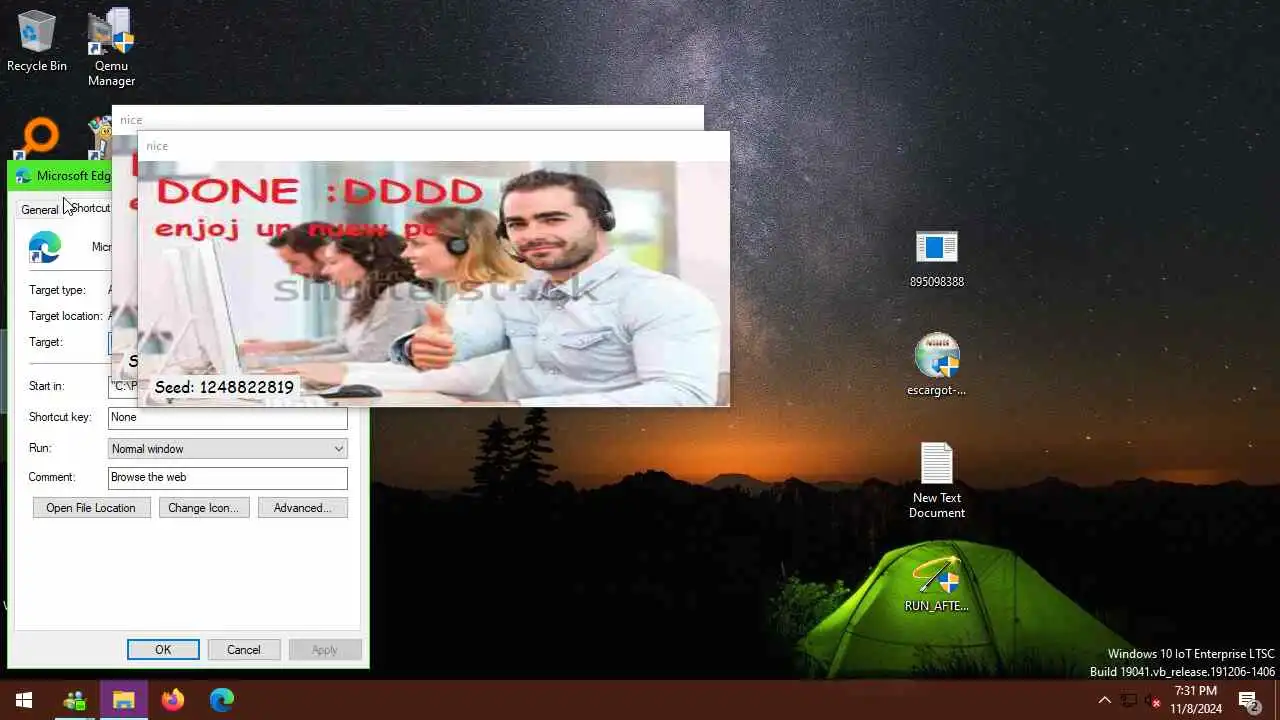Click the Target type label
This screenshot has height=720, width=1280.
(57, 290)
